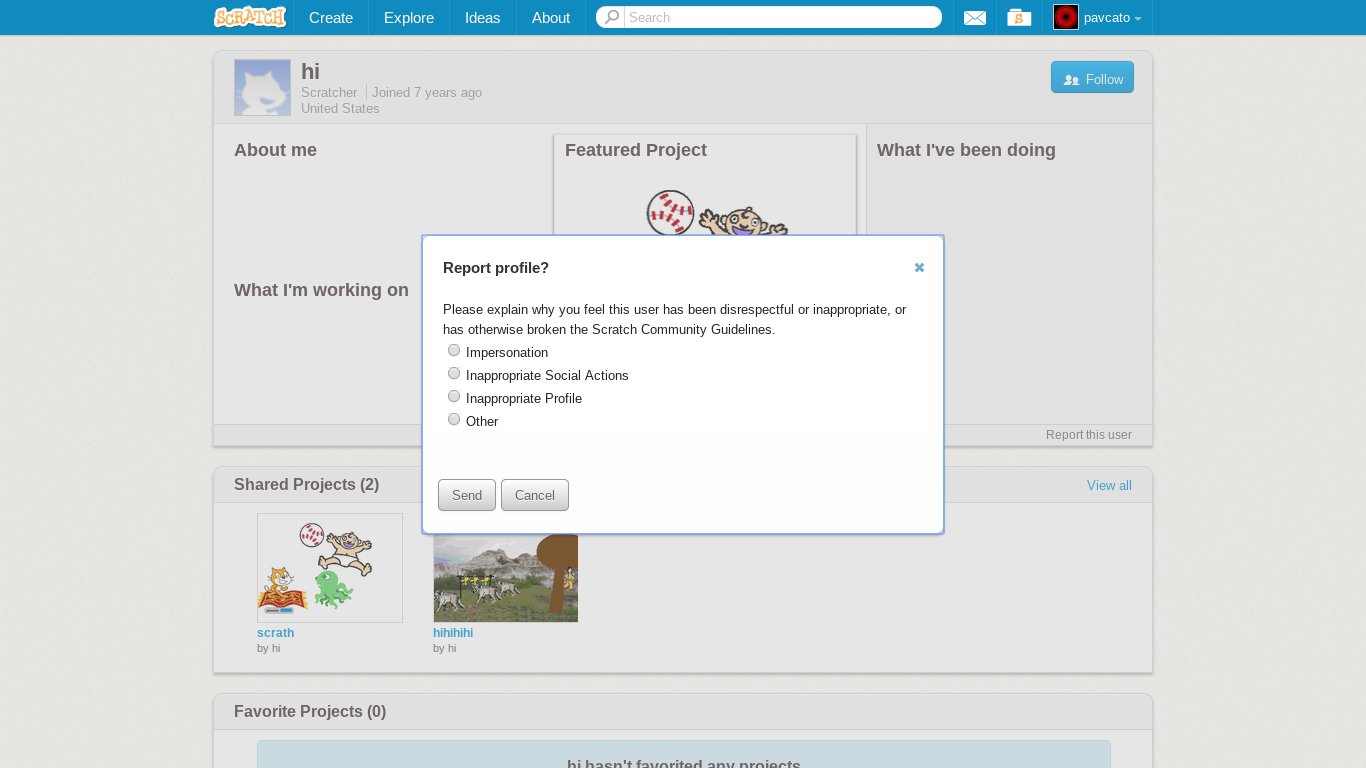Close the Report profile dialog with X
The width and height of the screenshot is (1366, 768).
point(919,267)
